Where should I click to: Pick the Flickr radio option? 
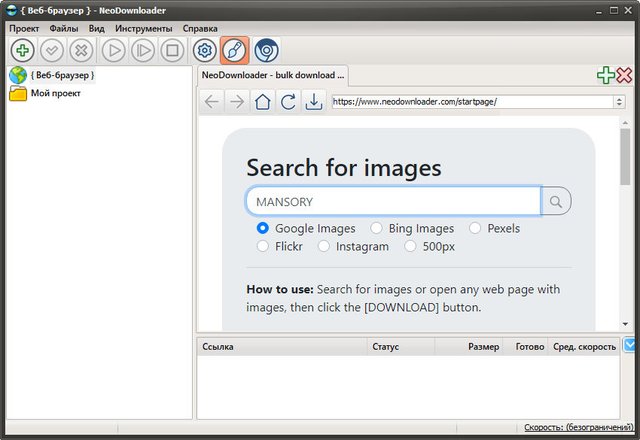coord(263,246)
